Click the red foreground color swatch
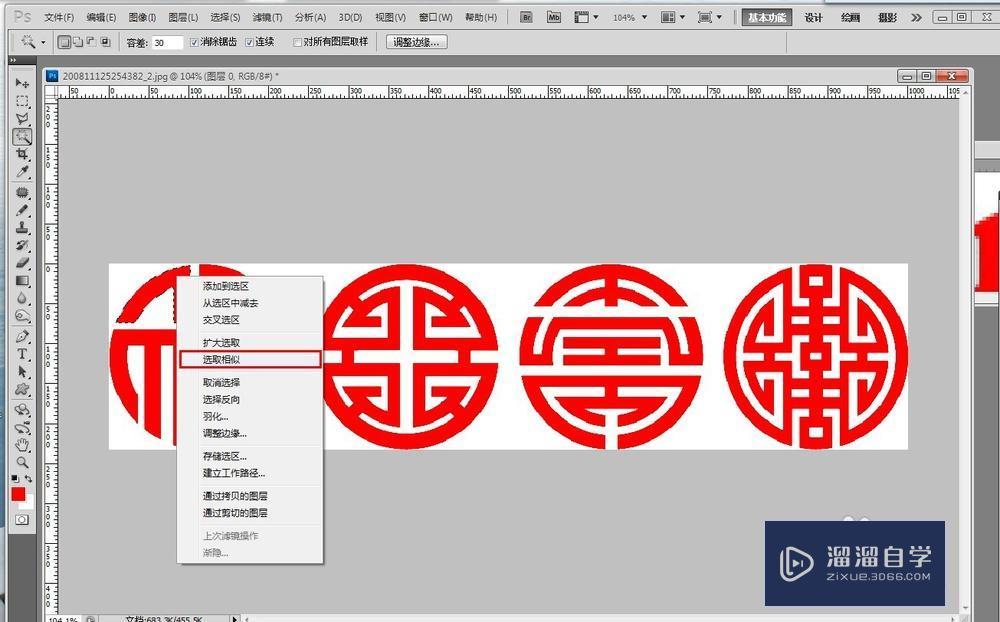Viewport: 1000px width, 622px height. (x=18, y=494)
